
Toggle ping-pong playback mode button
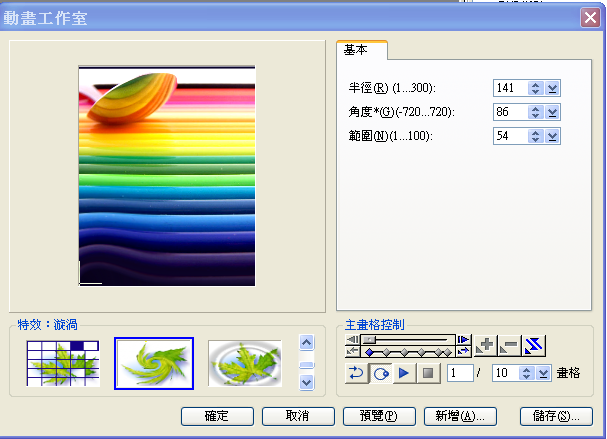[356, 373]
